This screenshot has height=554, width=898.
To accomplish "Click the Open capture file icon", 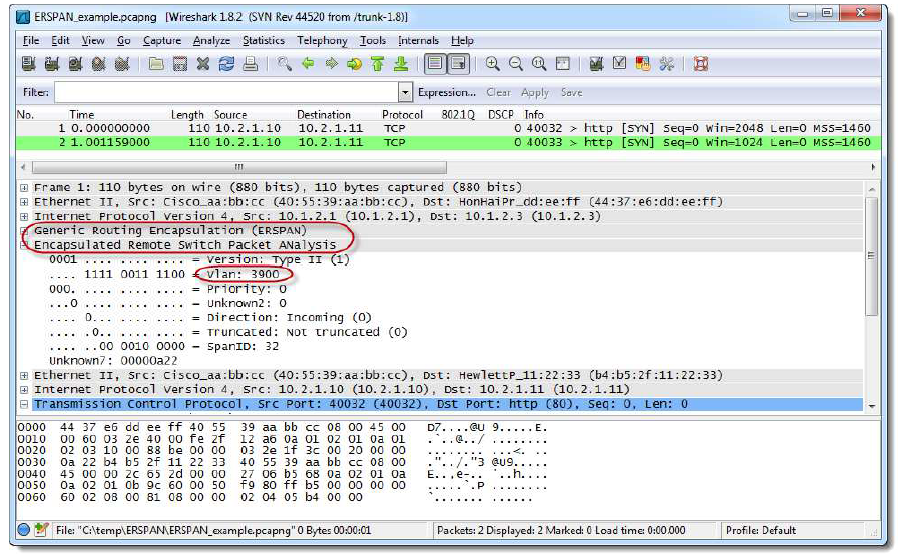I will [x=157, y=64].
